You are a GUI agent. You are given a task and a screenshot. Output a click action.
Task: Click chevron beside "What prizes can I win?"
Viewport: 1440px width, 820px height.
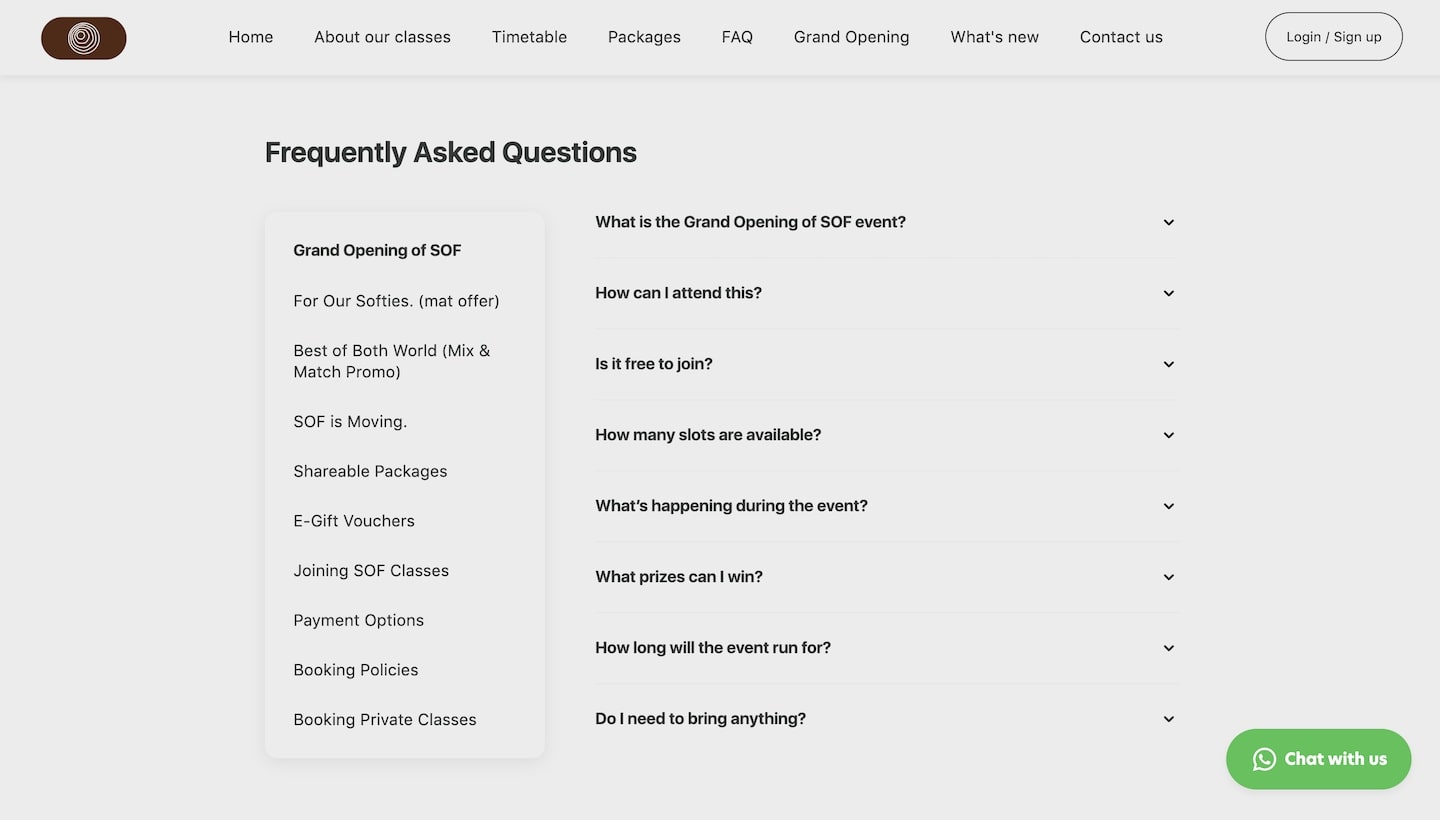click(1168, 577)
